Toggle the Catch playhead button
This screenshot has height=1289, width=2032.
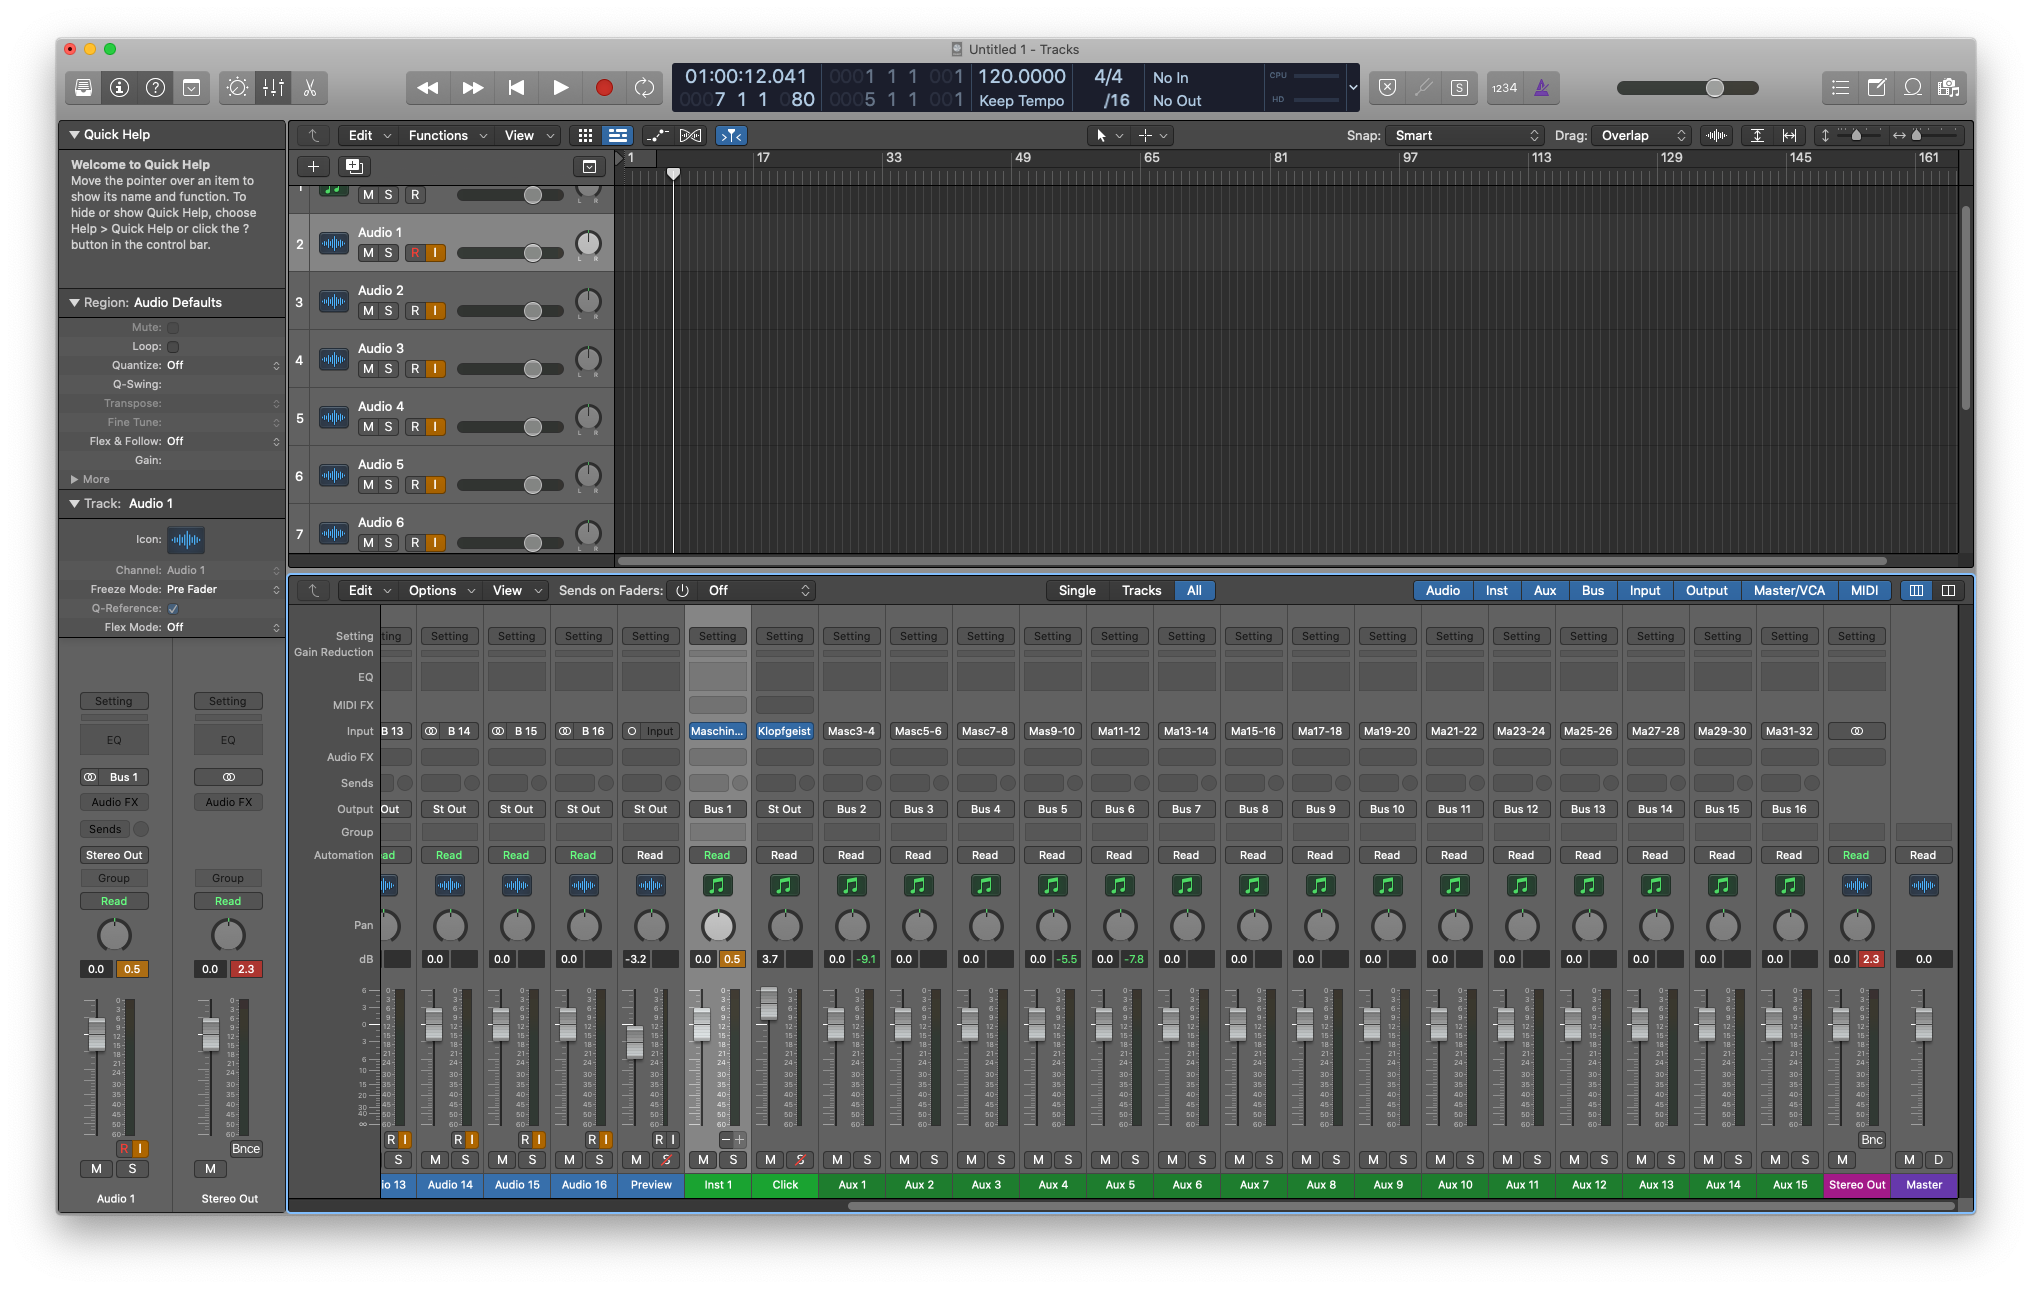point(731,135)
